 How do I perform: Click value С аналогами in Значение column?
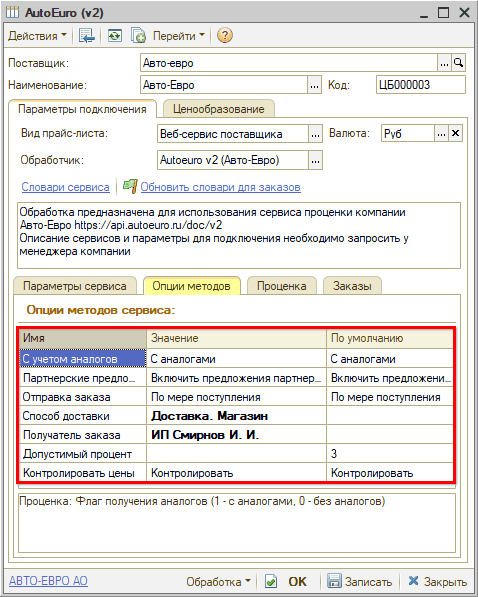[237, 358]
